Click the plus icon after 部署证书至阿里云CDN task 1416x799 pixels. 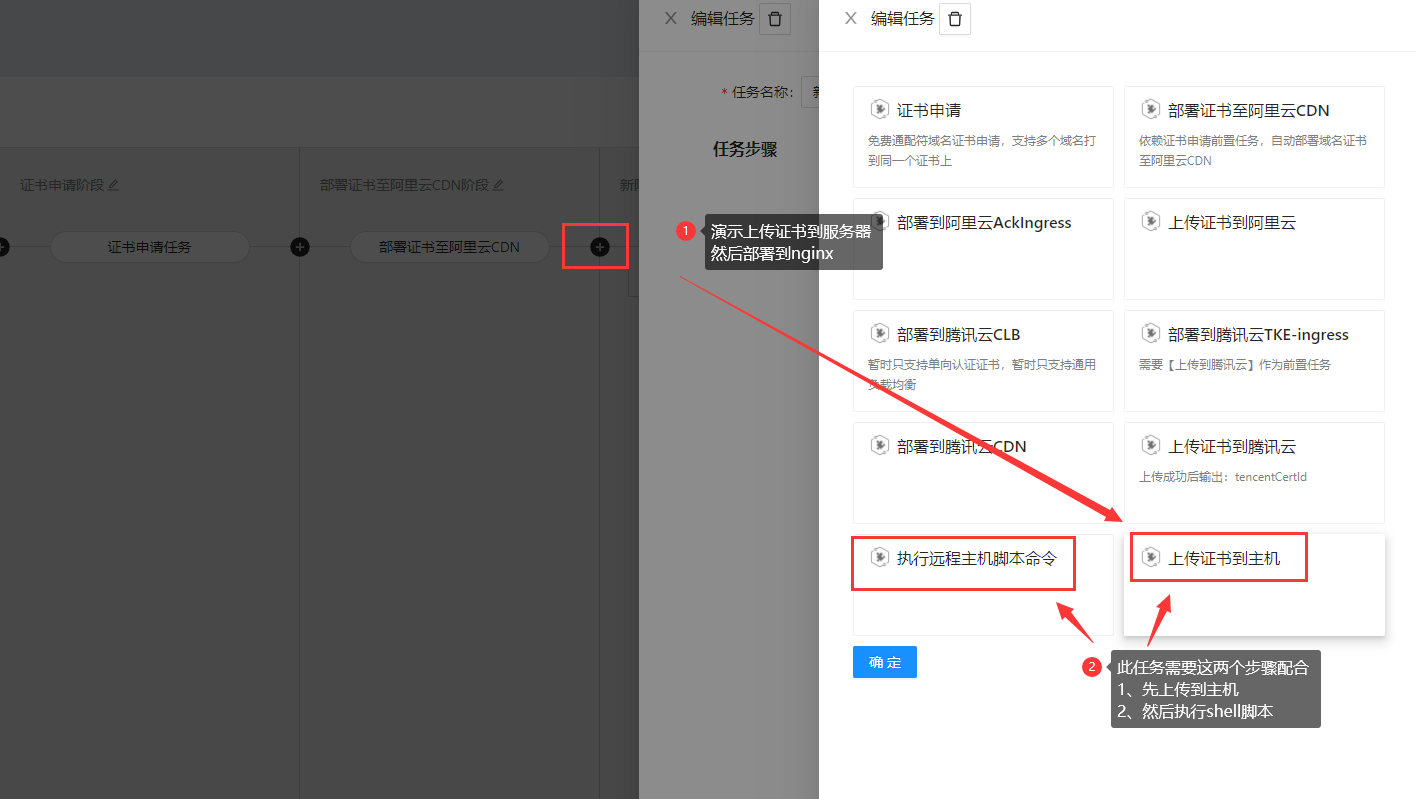click(x=599, y=247)
